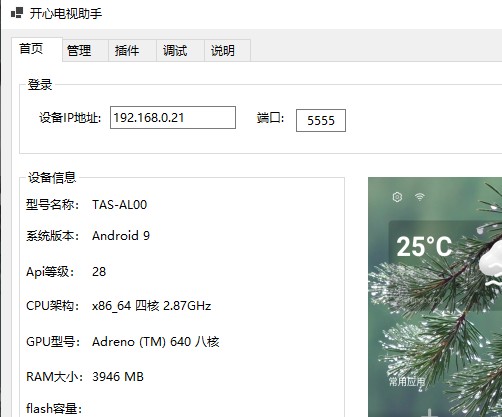Click the 端口 label
Image resolution: width=502 pixels, height=417 pixels.
pyautogui.click(x=270, y=118)
